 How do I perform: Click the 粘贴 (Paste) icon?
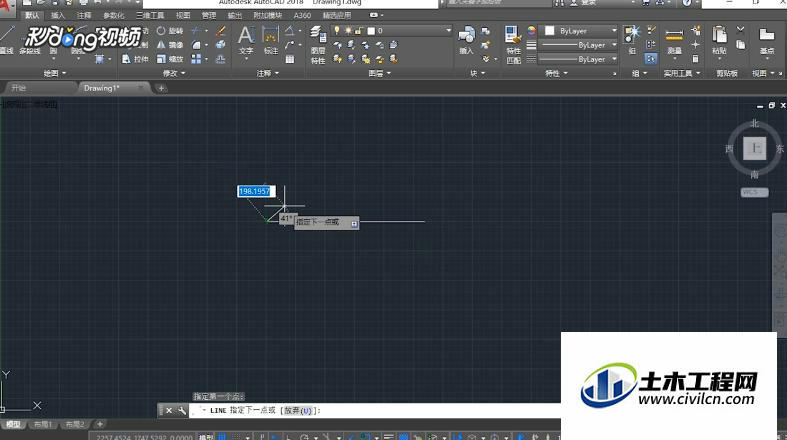[719, 40]
